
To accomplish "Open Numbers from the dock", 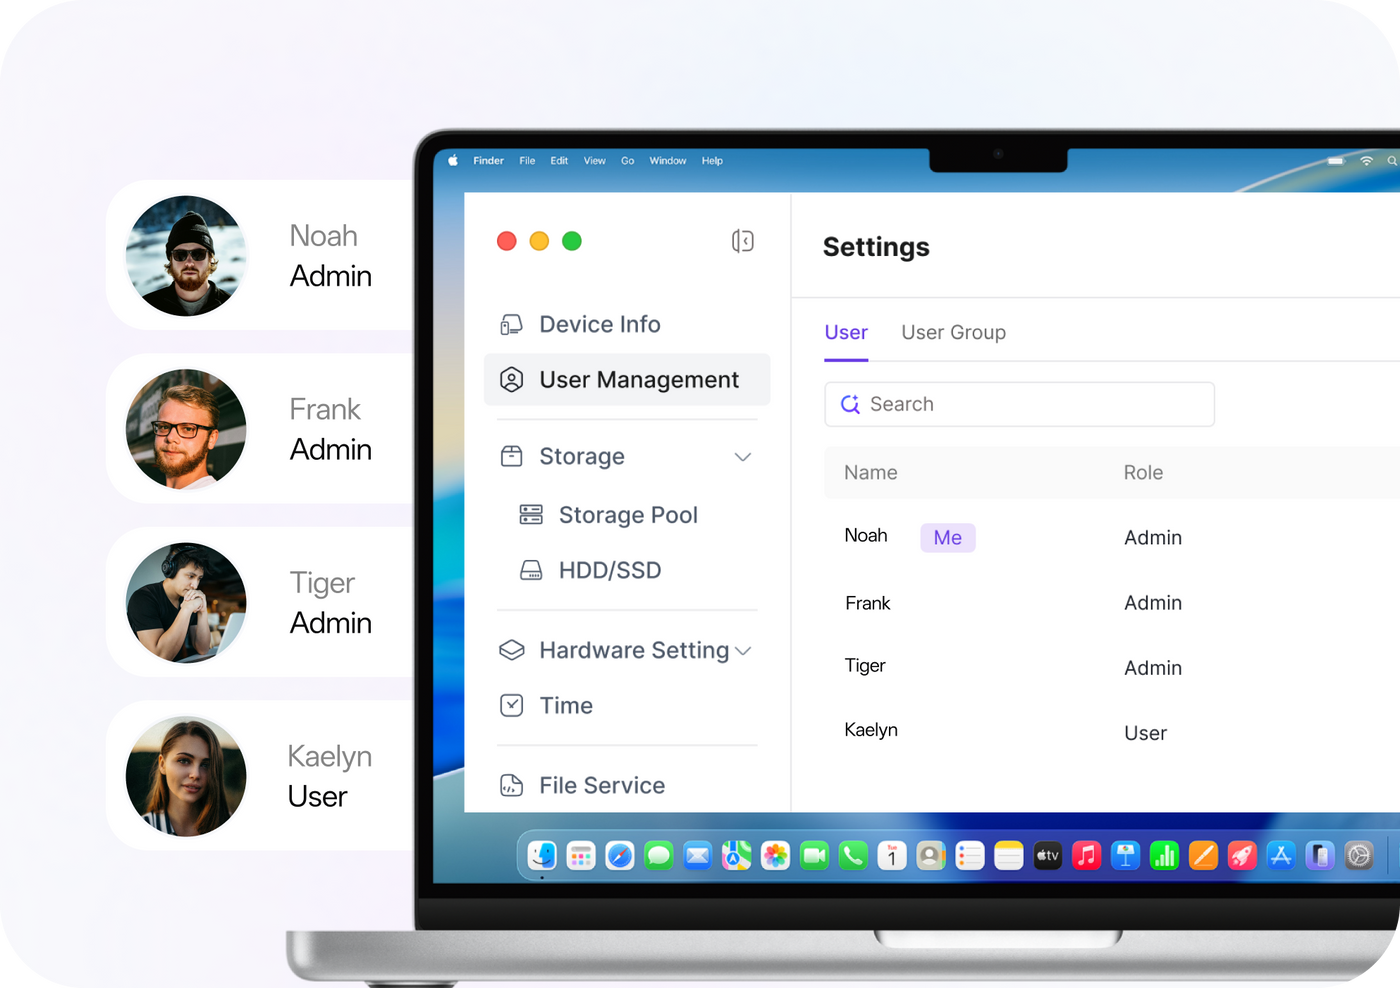I will click(x=1164, y=855).
